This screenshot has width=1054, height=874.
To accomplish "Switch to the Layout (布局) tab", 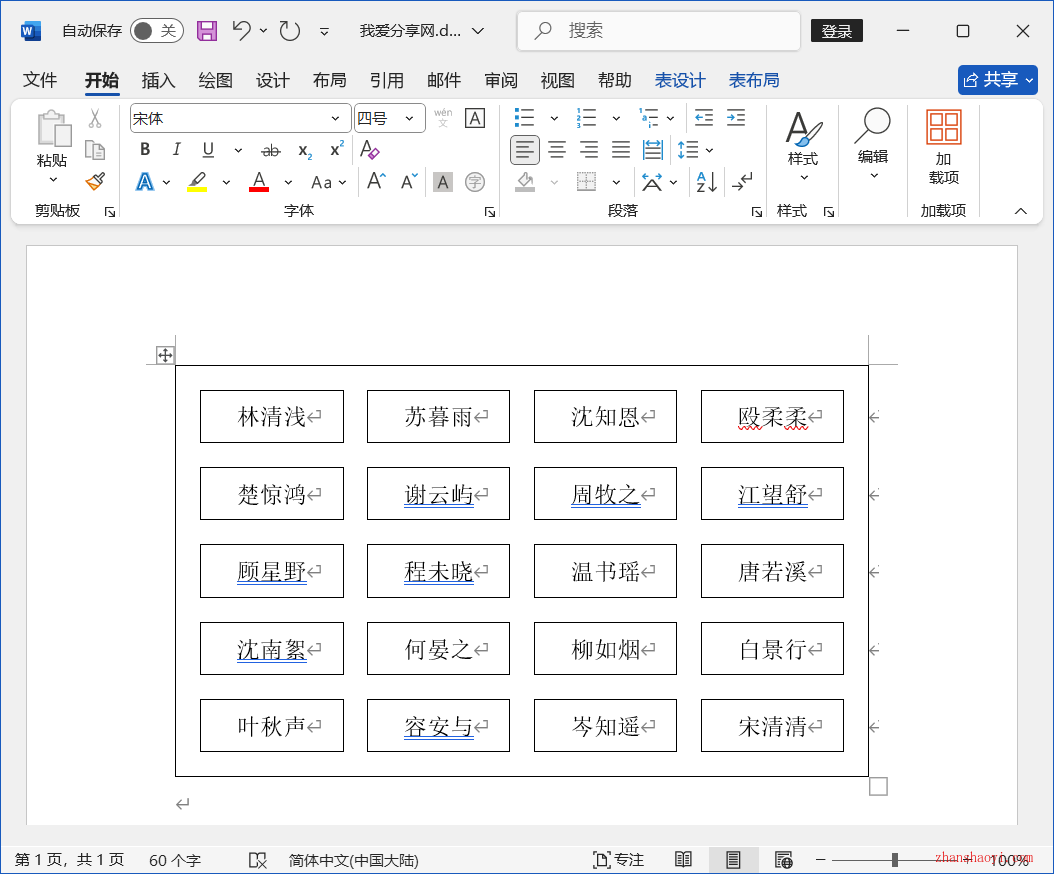I will (329, 80).
